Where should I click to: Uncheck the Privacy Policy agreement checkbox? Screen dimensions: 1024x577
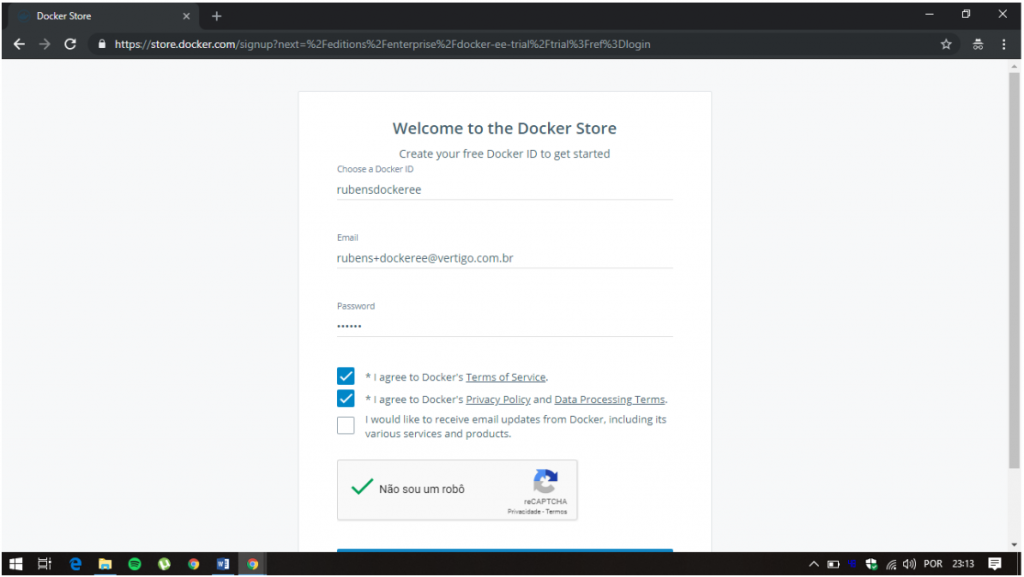[346, 399]
